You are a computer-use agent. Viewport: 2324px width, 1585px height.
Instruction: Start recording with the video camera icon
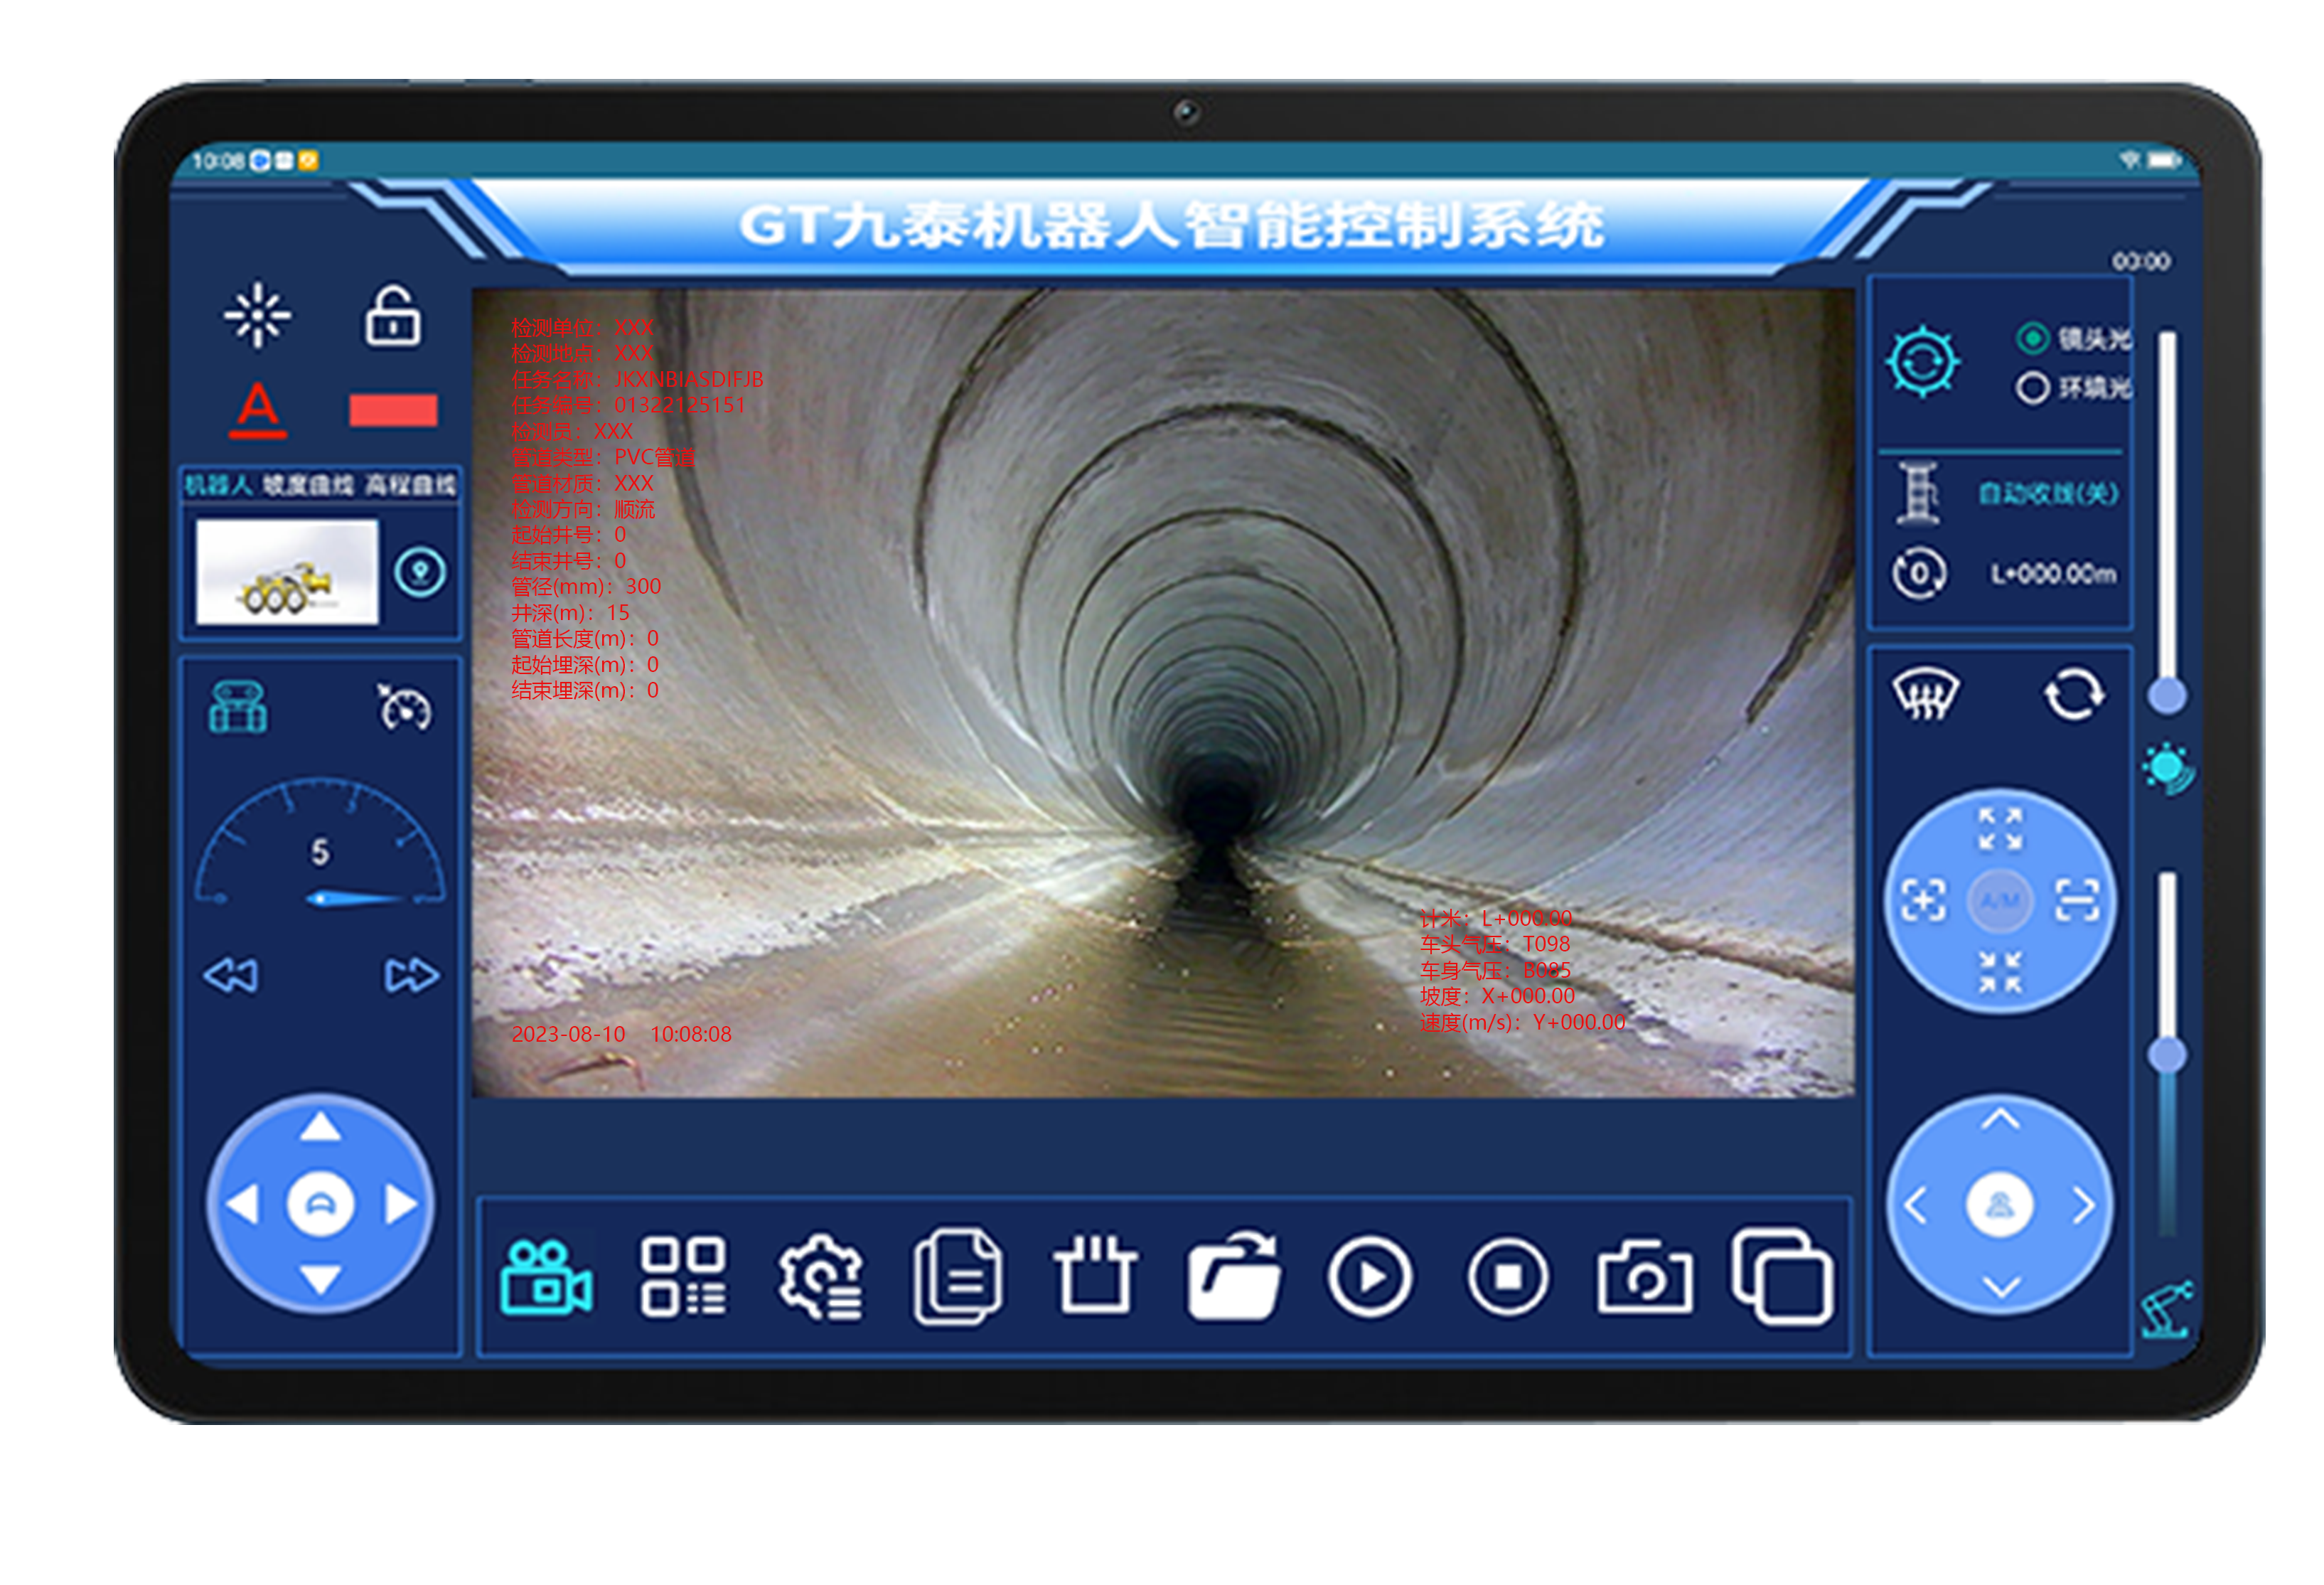pos(546,1277)
